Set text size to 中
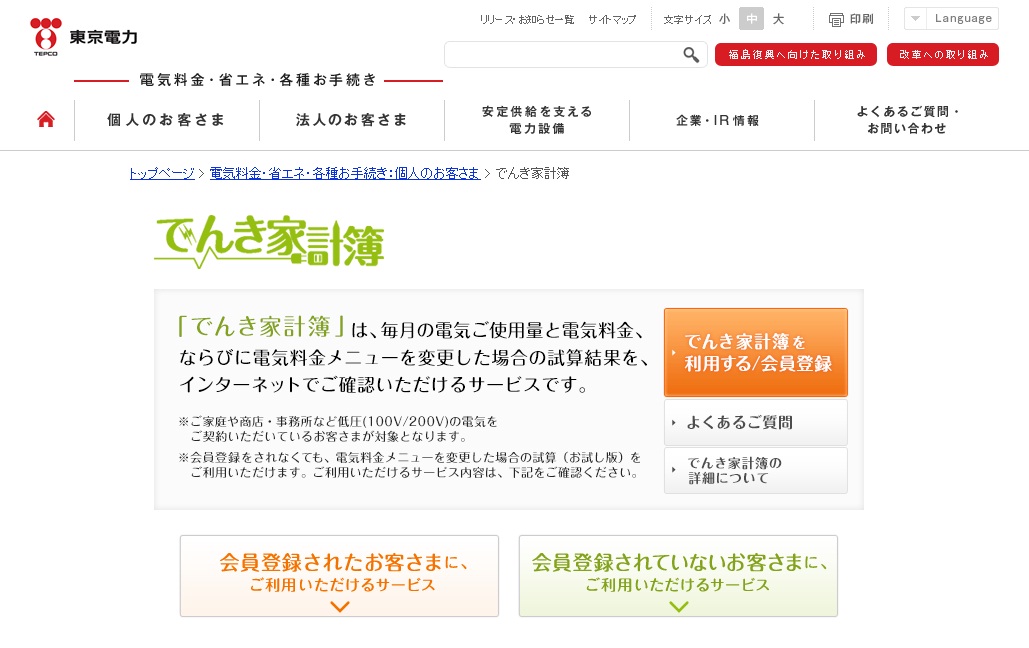 click(x=751, y=19)
